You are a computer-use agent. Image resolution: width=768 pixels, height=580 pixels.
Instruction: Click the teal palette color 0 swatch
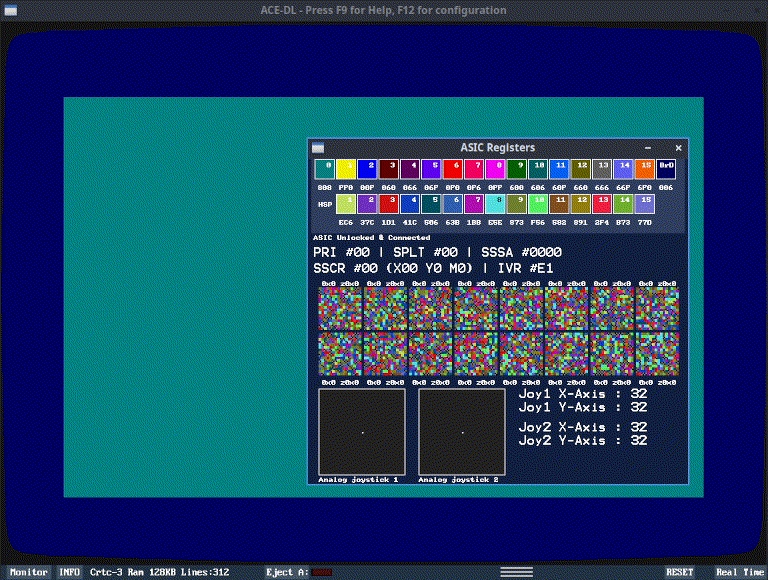[x=324, y=168]
